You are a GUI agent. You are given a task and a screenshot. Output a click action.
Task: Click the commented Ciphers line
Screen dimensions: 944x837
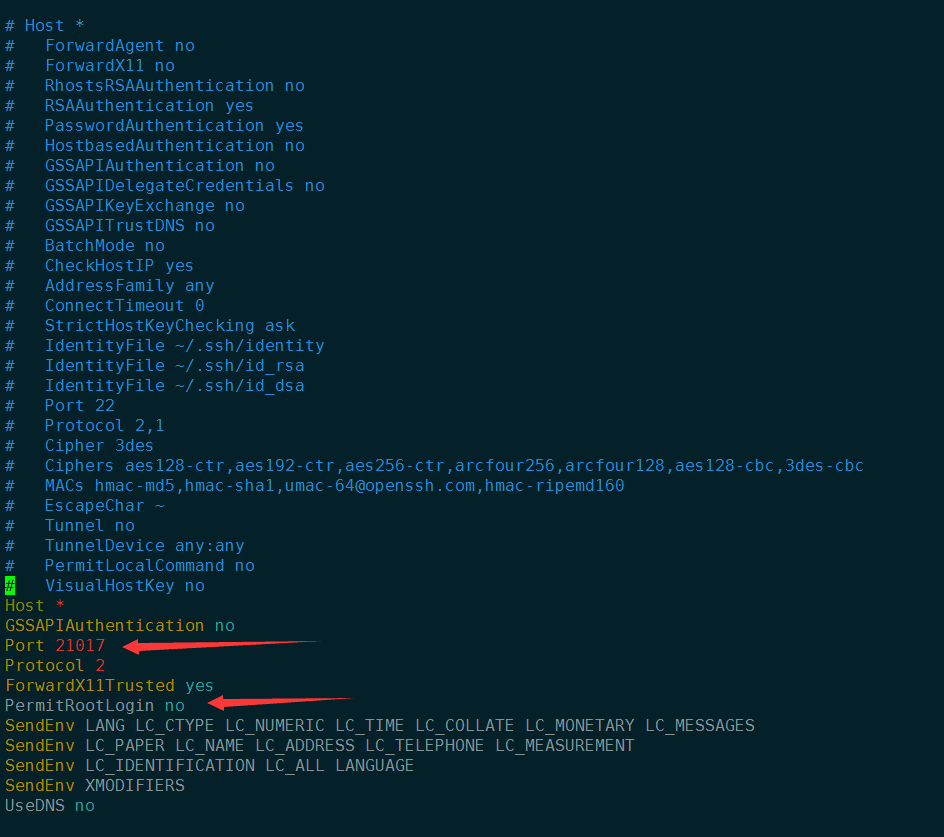(x=434, y=466)
